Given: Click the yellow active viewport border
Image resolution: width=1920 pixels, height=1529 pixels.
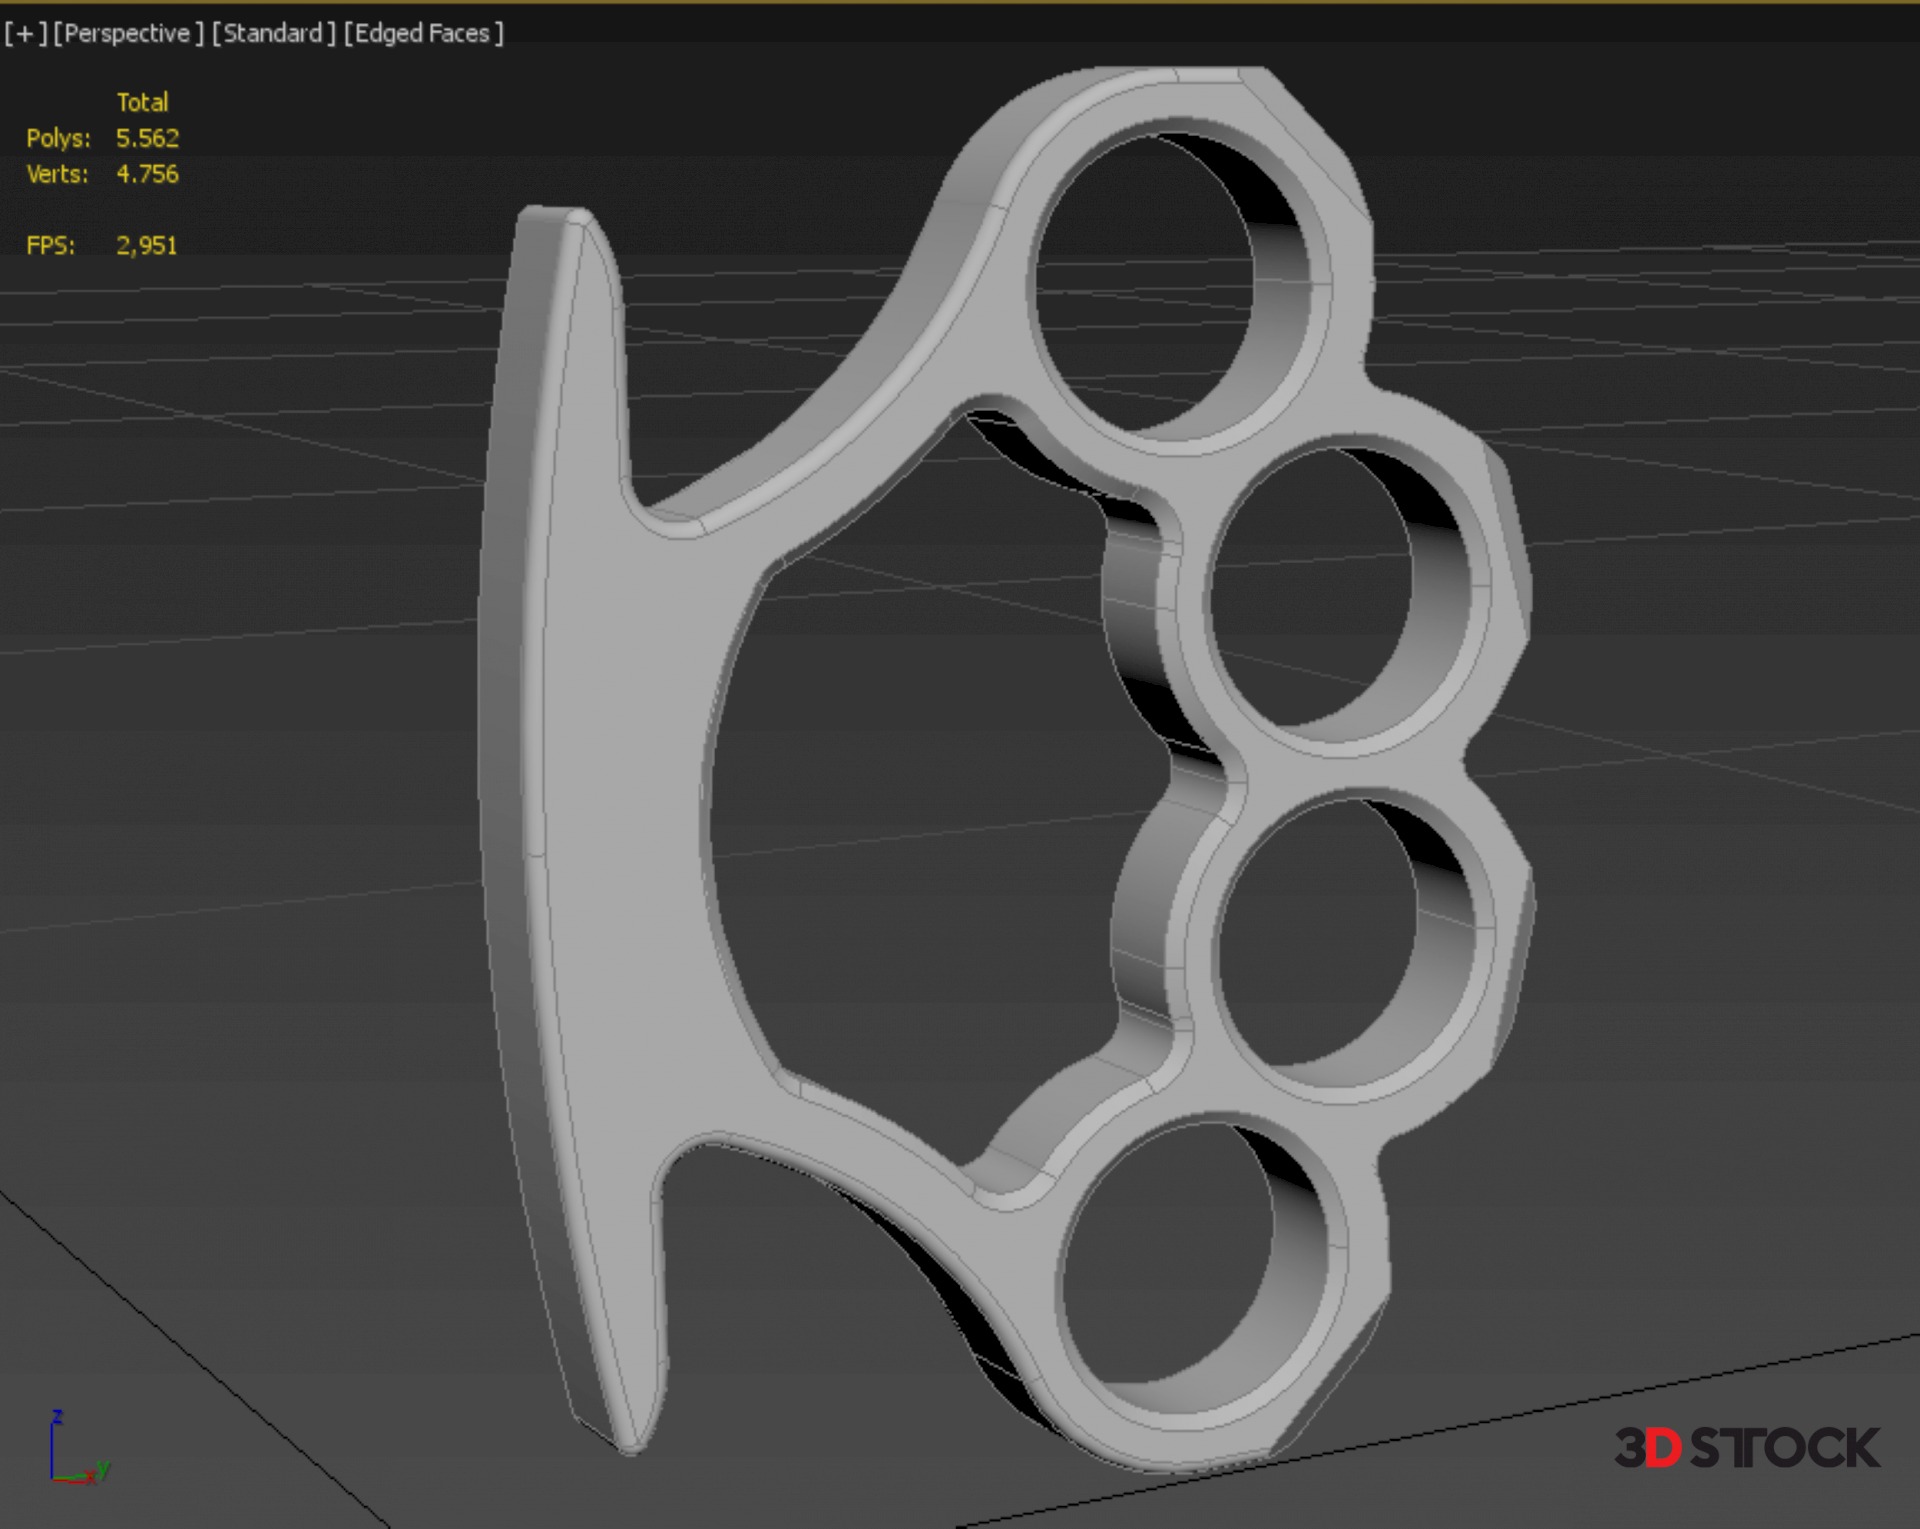Looking at the screenshot, I should 960,2.
